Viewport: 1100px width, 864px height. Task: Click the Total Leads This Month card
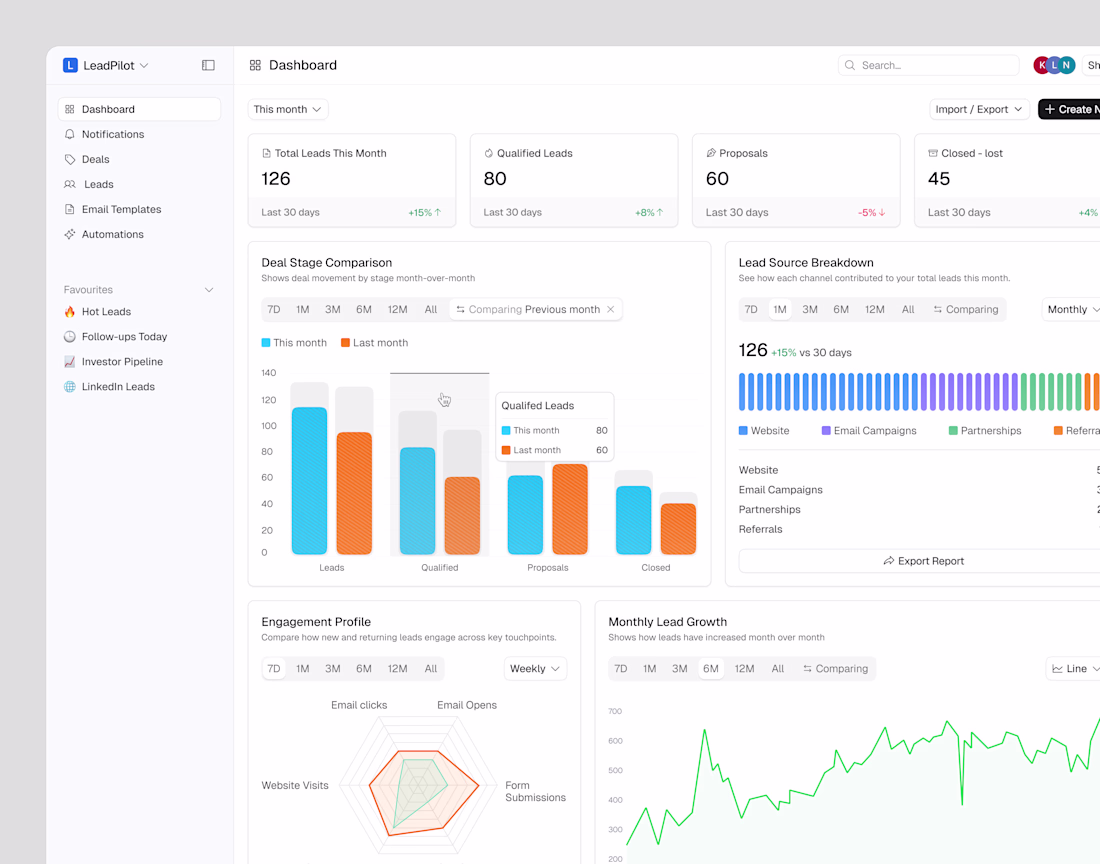(352, 180)
